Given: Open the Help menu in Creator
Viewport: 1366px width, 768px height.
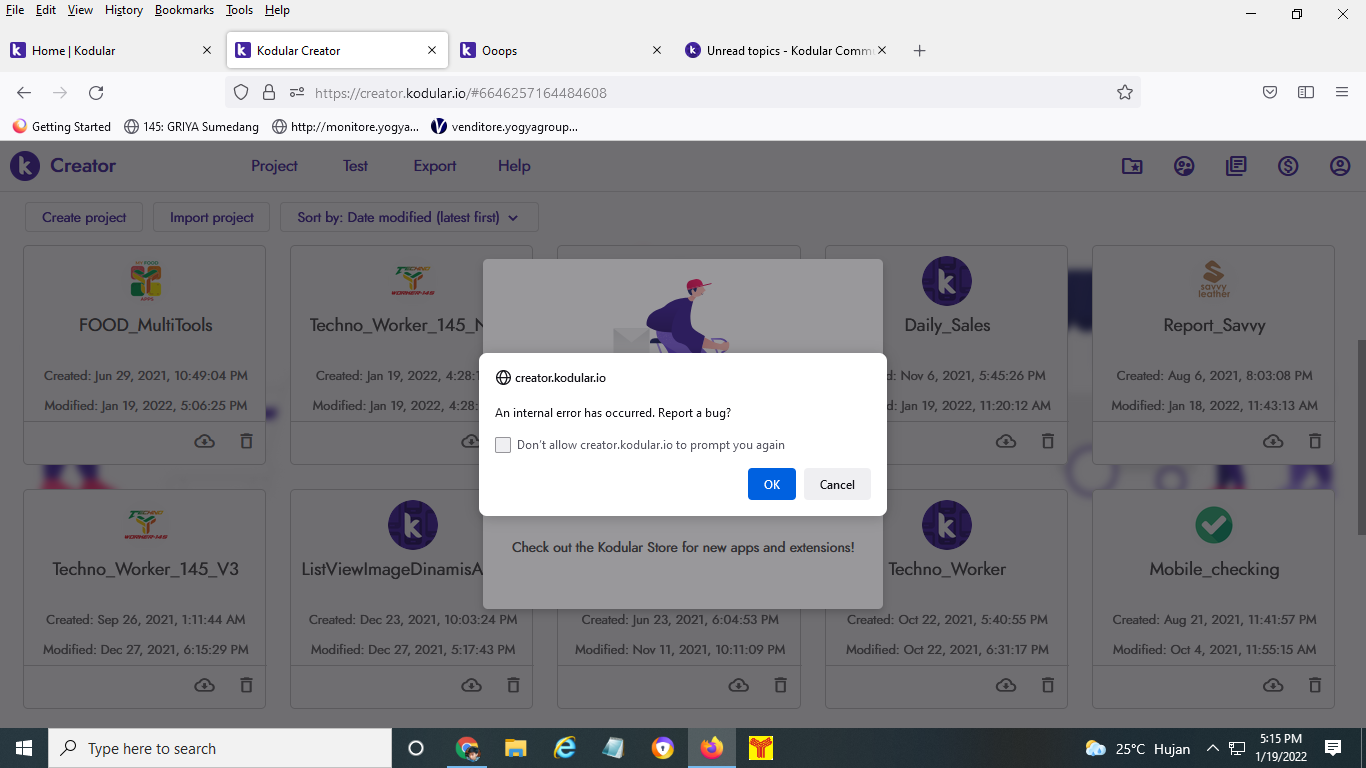Looking at the screenshot, I should coord(514,166).
